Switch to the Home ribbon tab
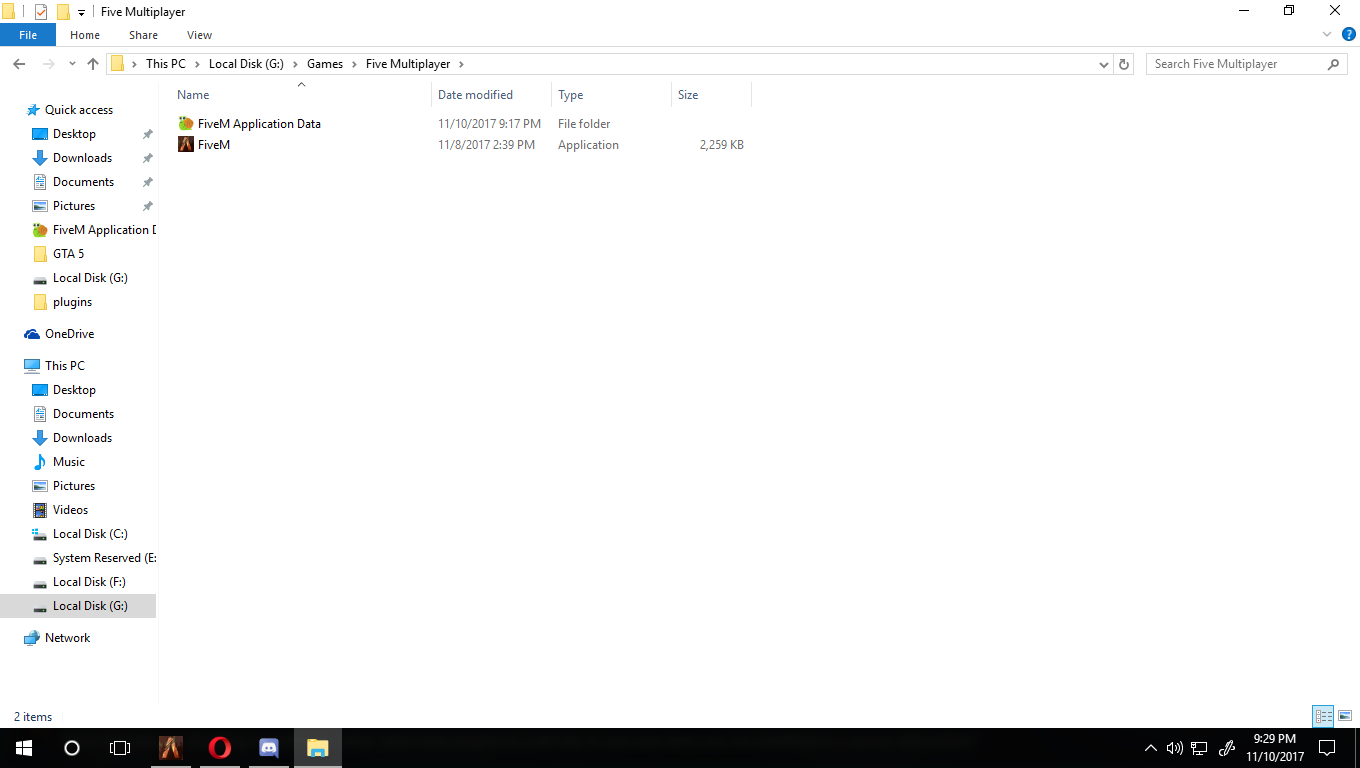Image resolution: width=1360 pixels, height=768 pixels. (85, 35)
